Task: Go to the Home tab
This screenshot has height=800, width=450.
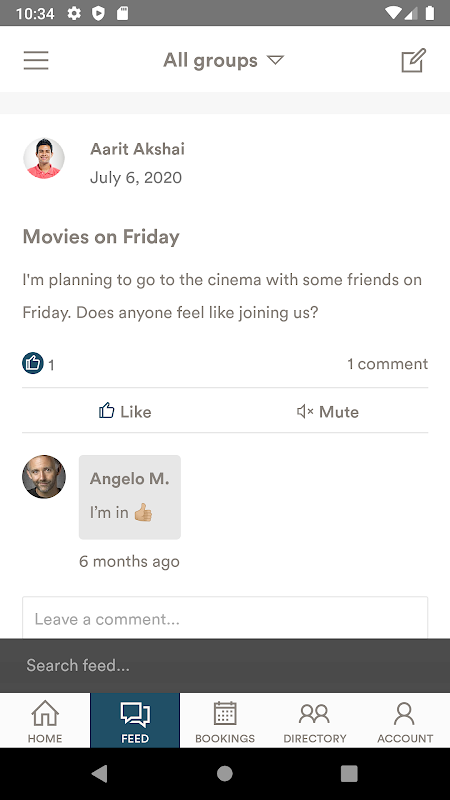Action: point(45,720)
